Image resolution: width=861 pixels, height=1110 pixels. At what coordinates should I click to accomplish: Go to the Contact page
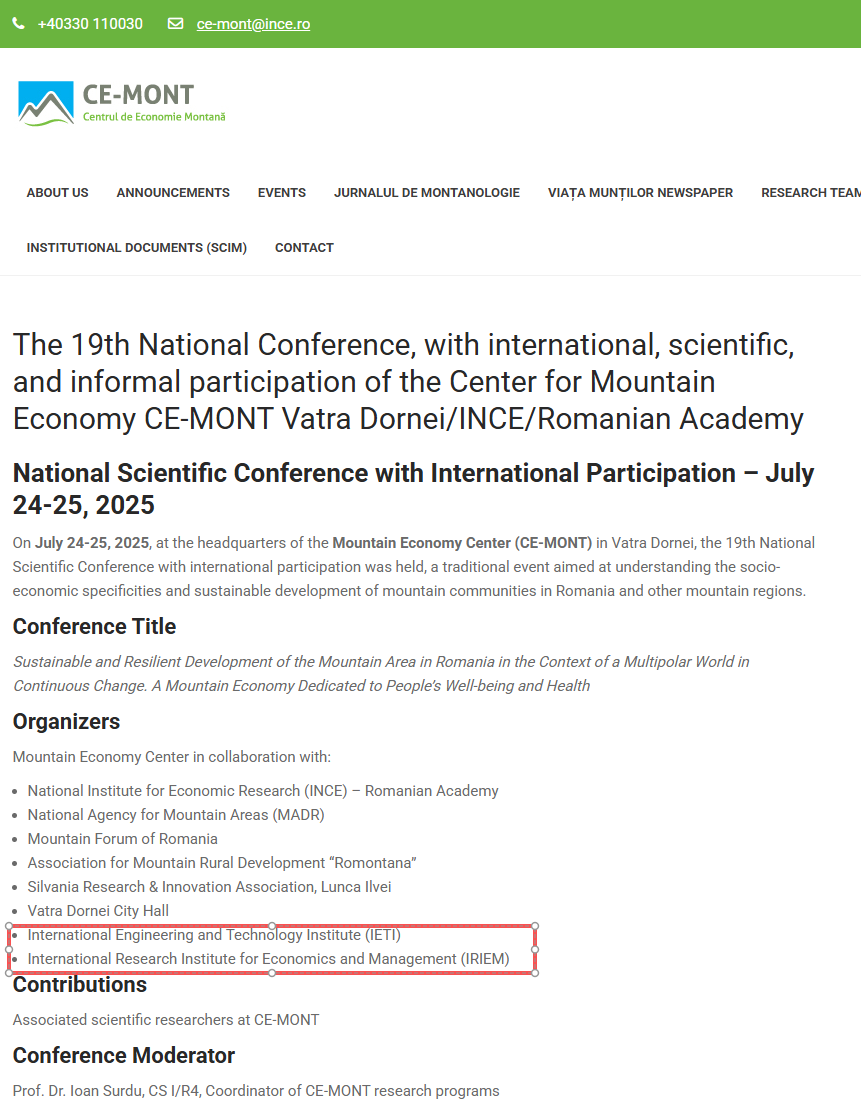[x=304, y=248]
